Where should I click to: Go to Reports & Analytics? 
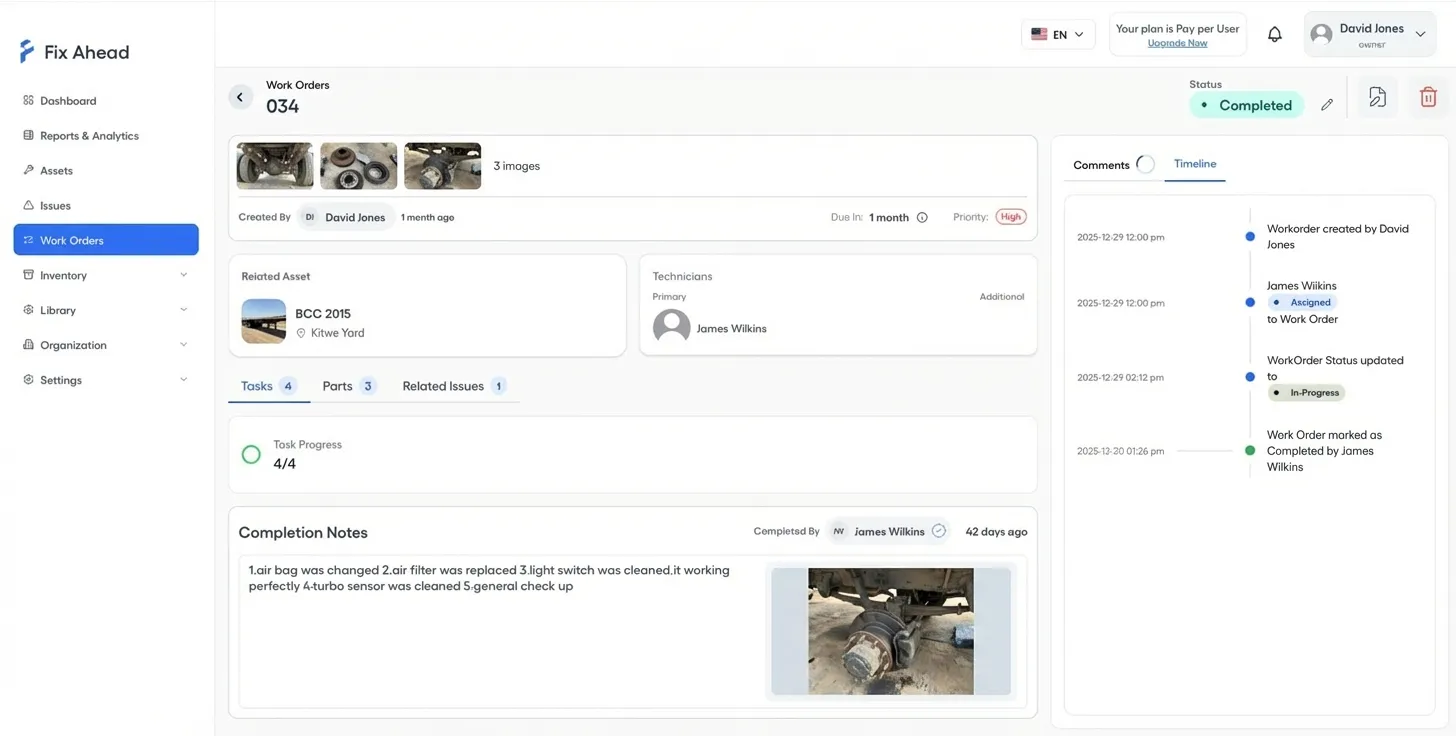[89, 136]
